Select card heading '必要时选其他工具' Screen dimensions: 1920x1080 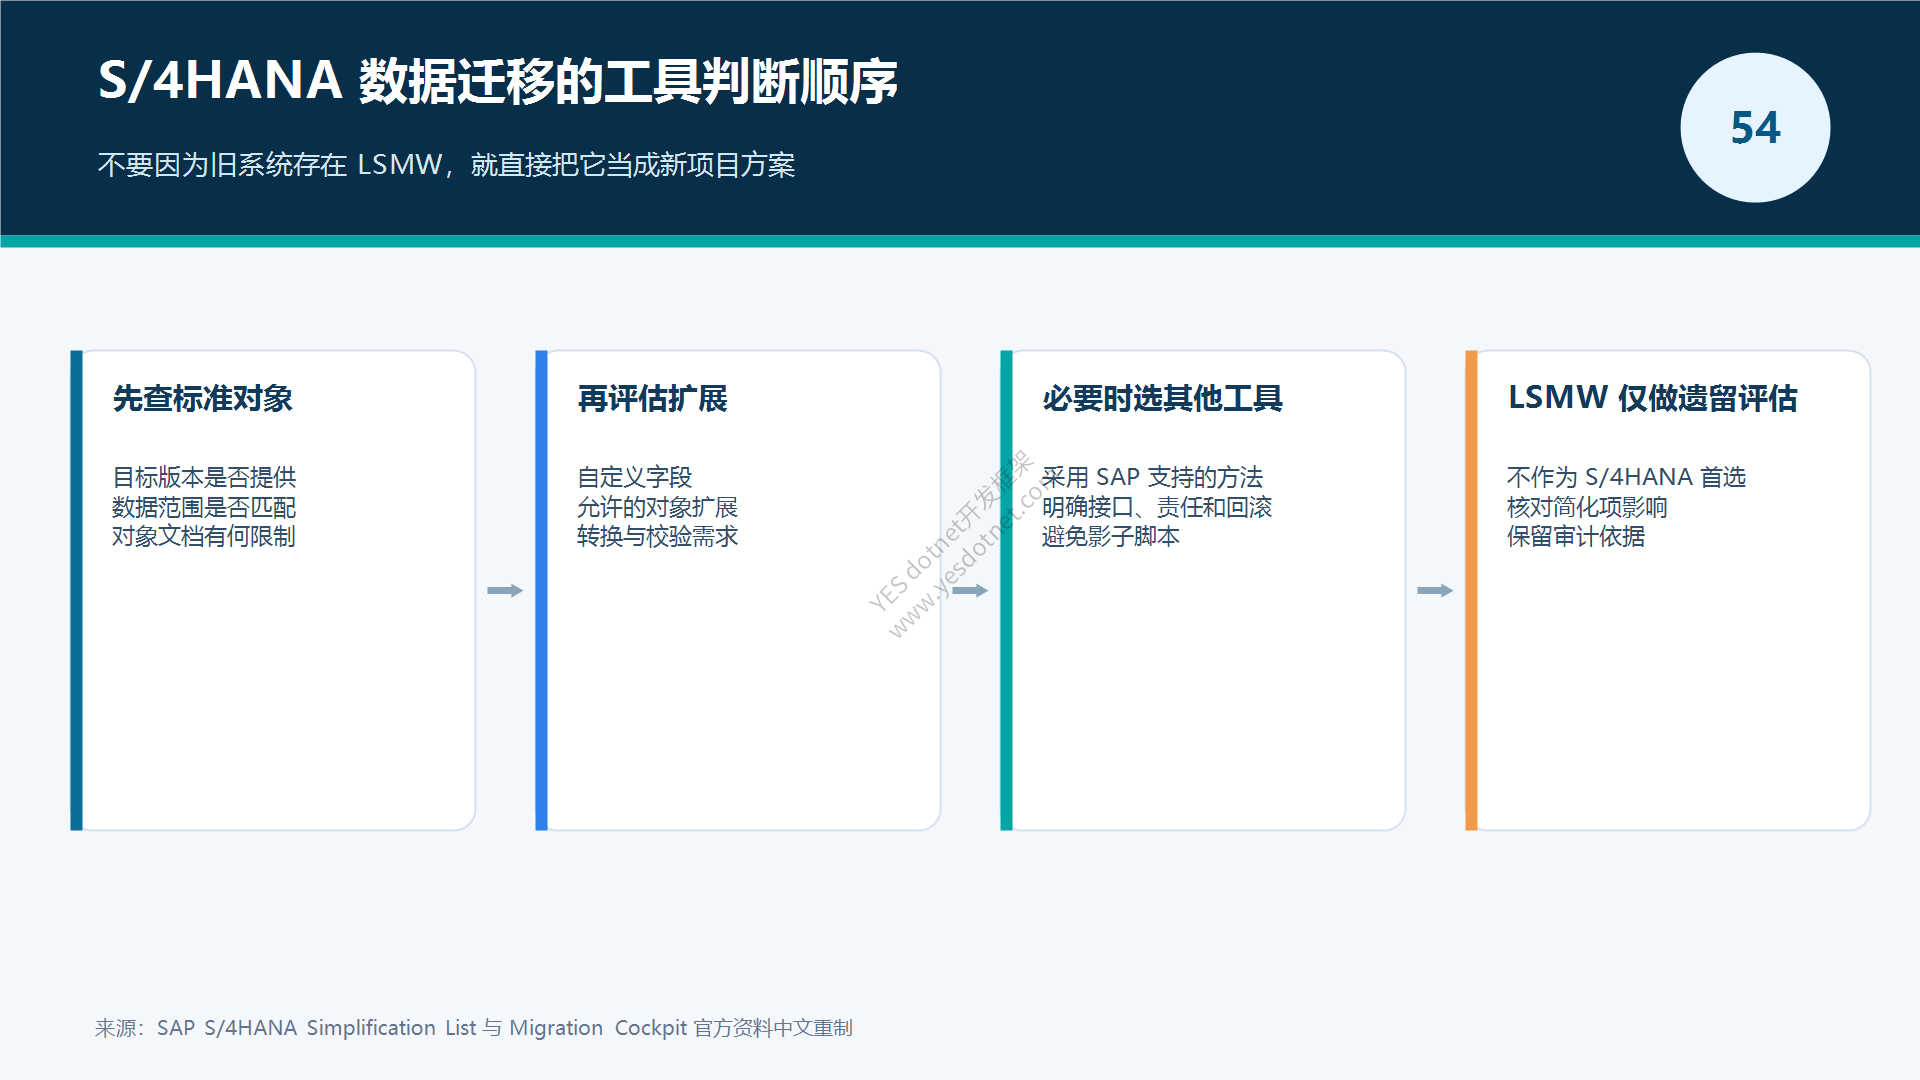(1163, 398)
